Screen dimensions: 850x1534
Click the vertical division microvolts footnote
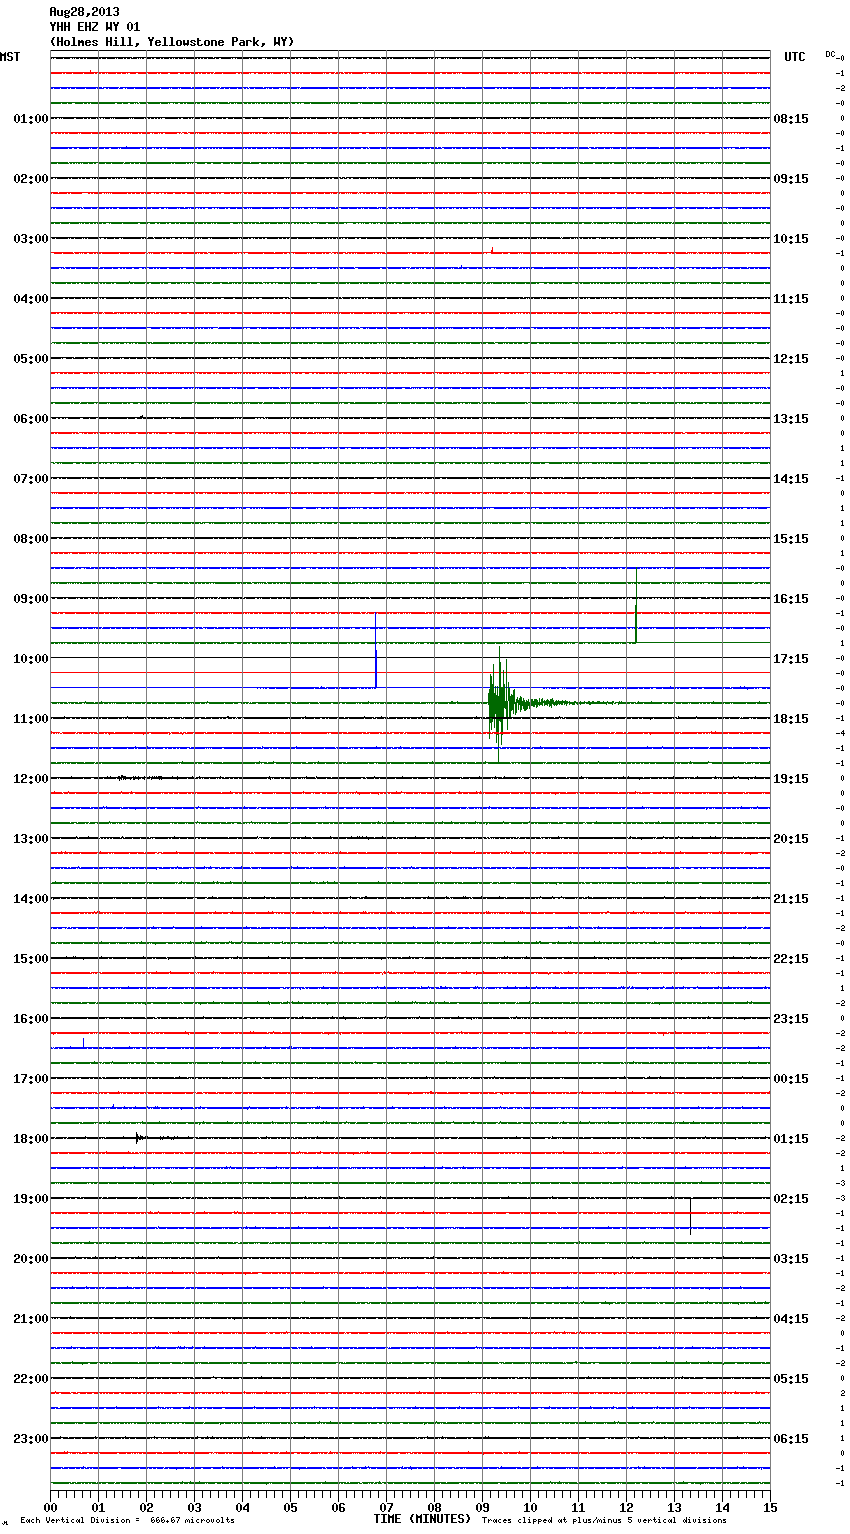pos(127,1521)
